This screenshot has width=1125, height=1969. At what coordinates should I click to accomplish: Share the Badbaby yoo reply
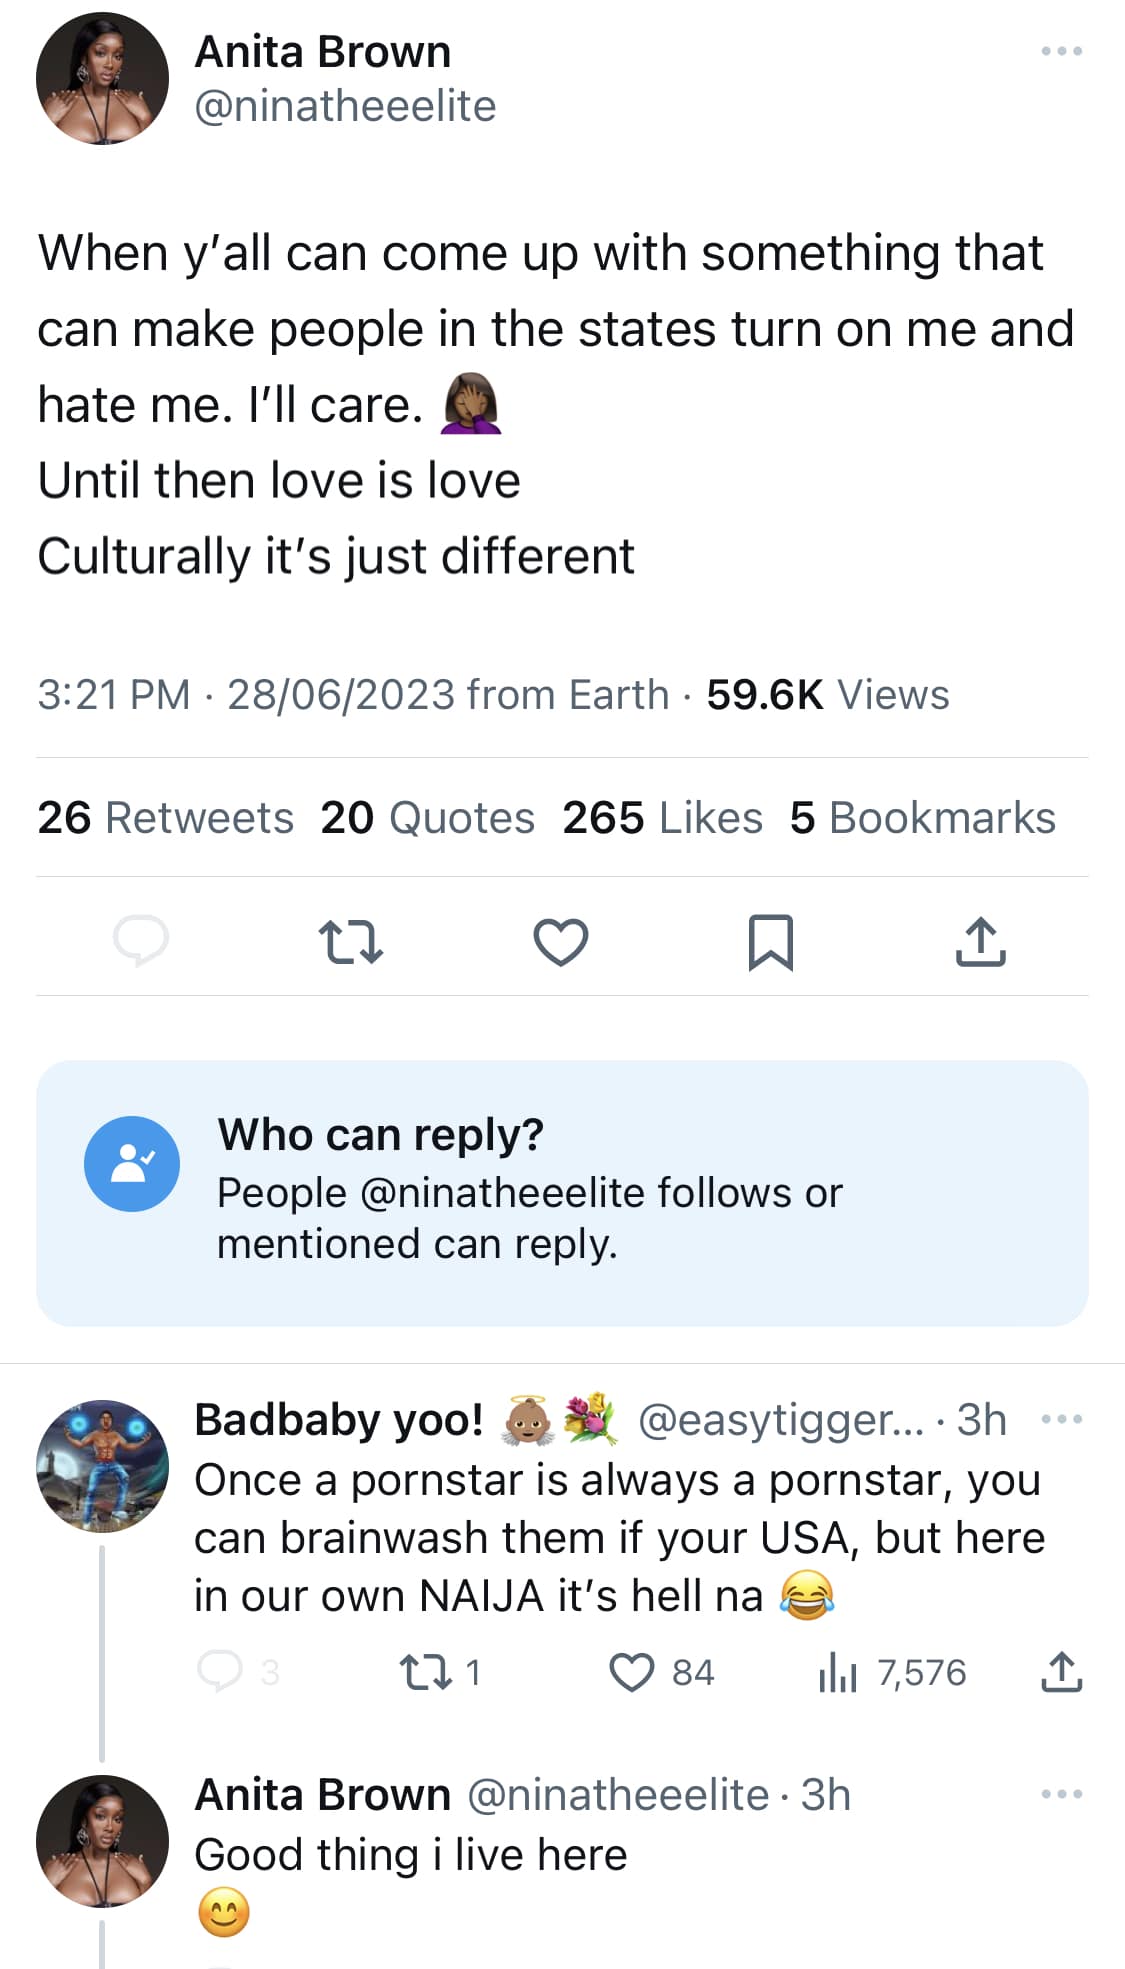1061,1672
